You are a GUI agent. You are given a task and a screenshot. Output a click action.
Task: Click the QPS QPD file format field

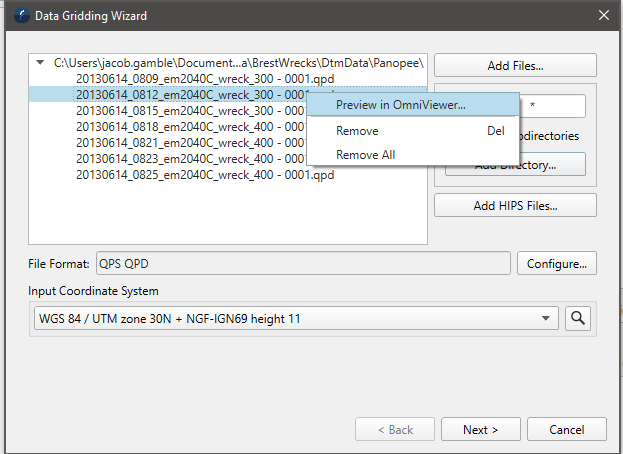pyautogui.click(x=302, y=264)
